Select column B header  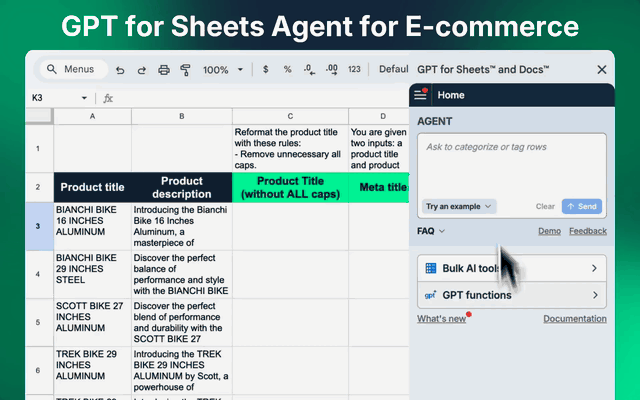point(182,116)
